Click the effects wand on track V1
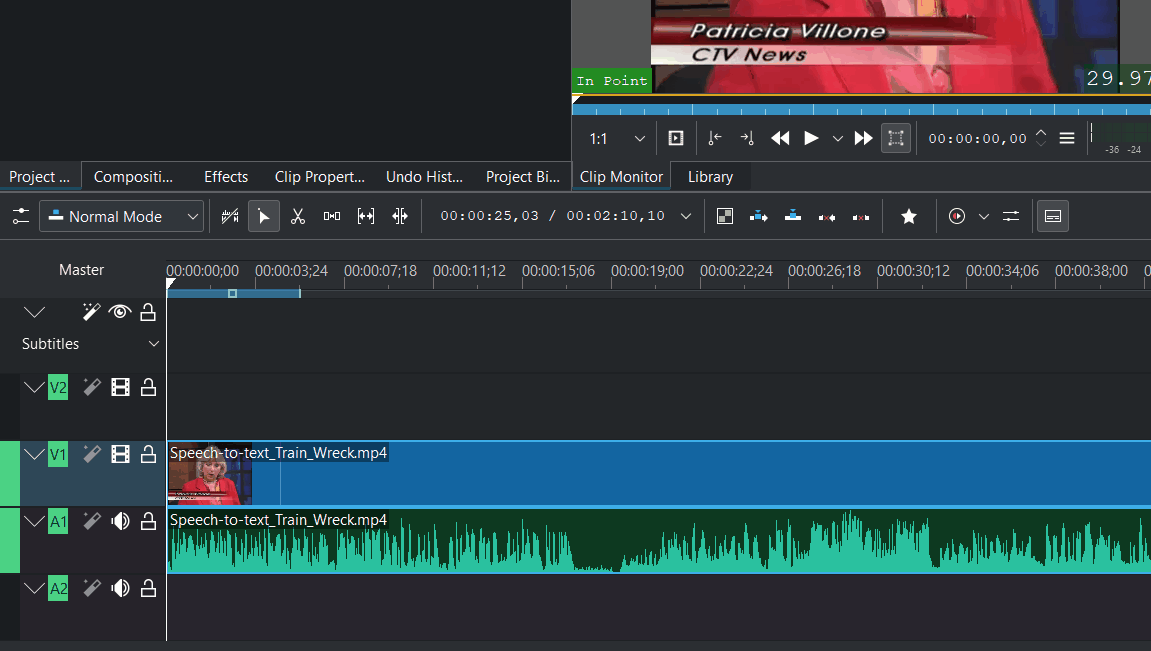1151x651 pixels. point(92,455)
